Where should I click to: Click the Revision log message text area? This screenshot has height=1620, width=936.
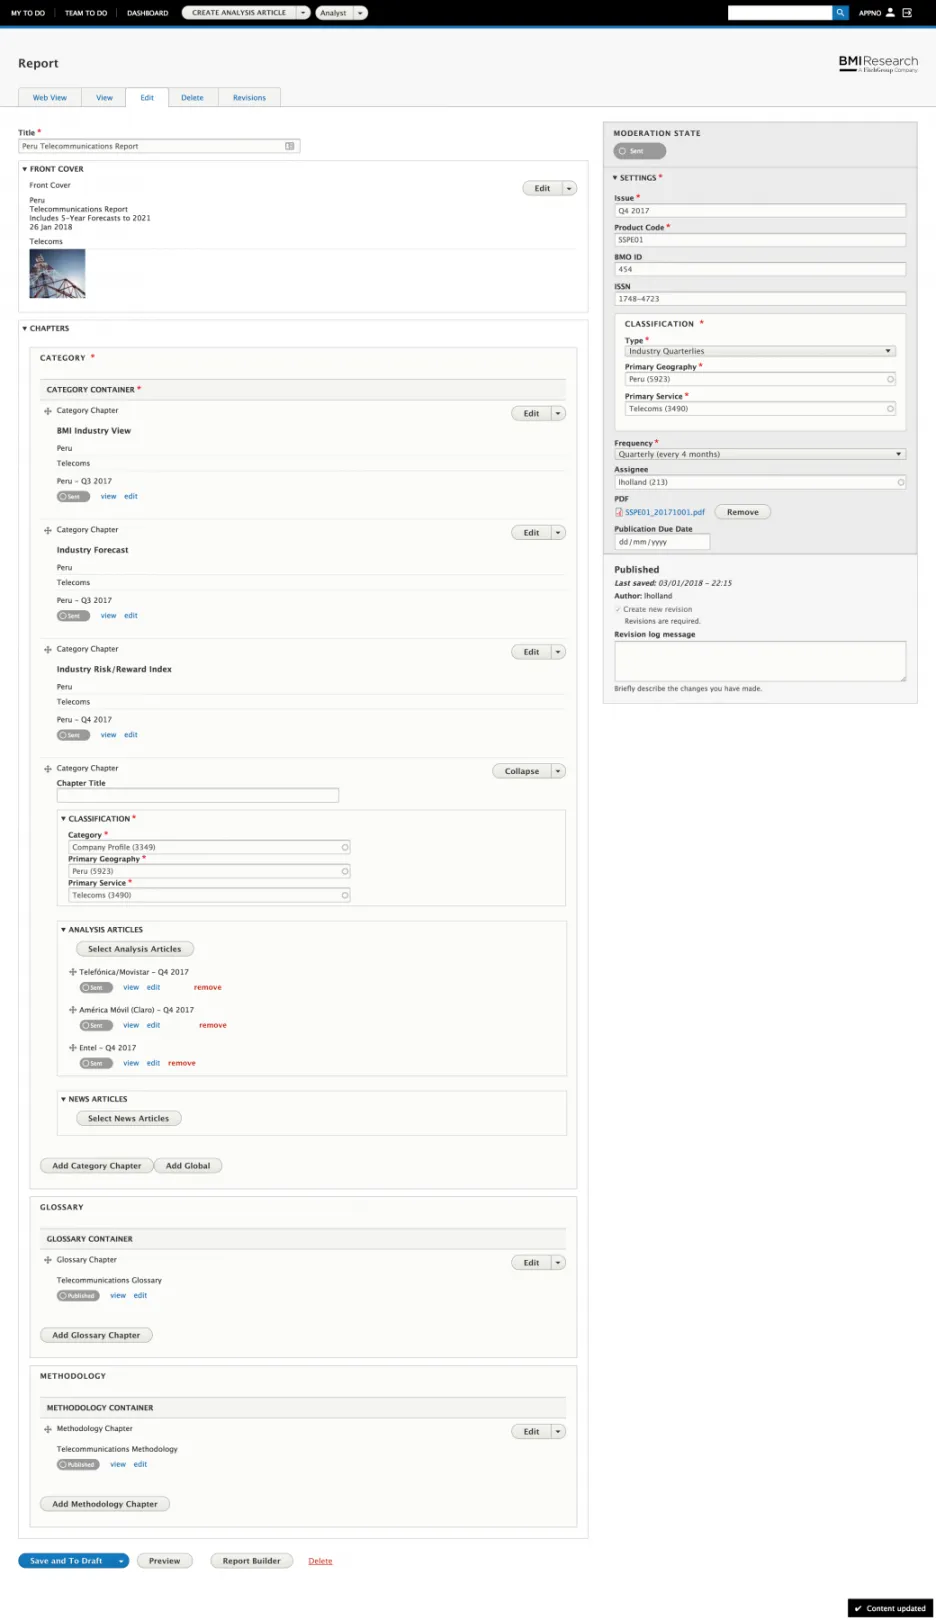(x=760, y=661)
